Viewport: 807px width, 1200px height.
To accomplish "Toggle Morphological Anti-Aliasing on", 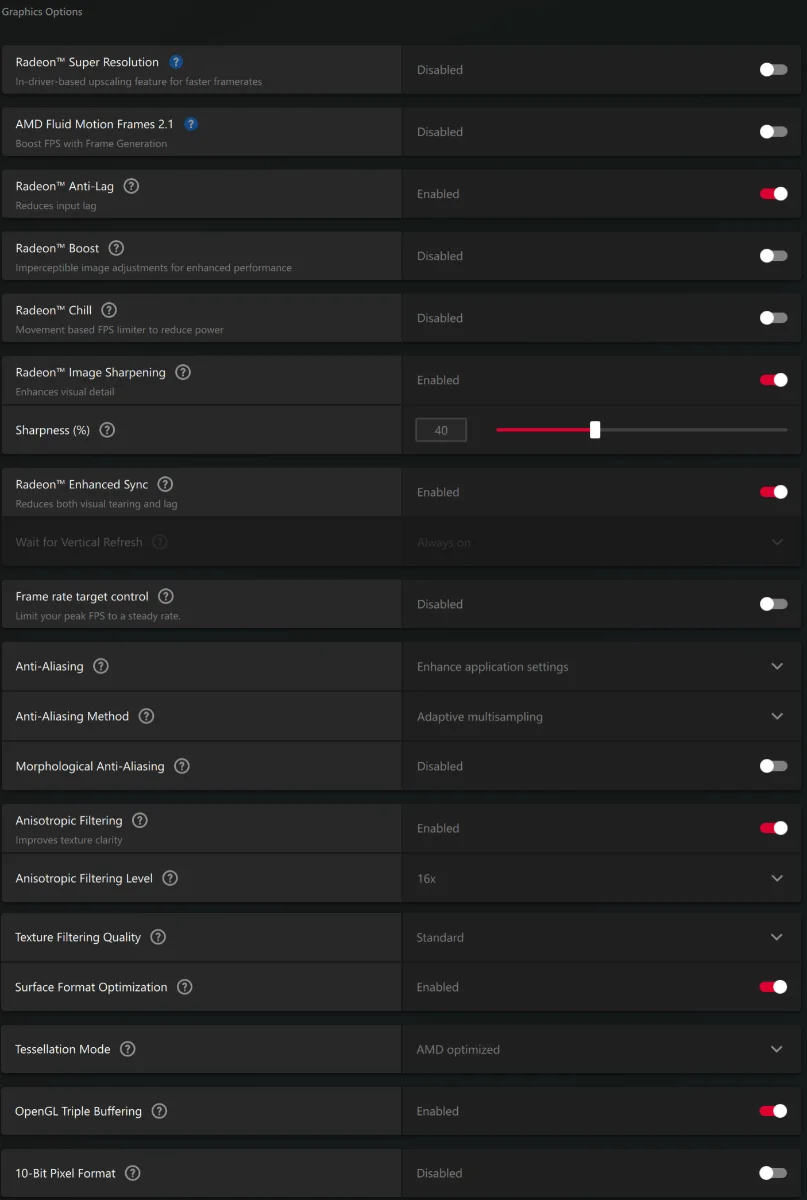I will point(773,766).
